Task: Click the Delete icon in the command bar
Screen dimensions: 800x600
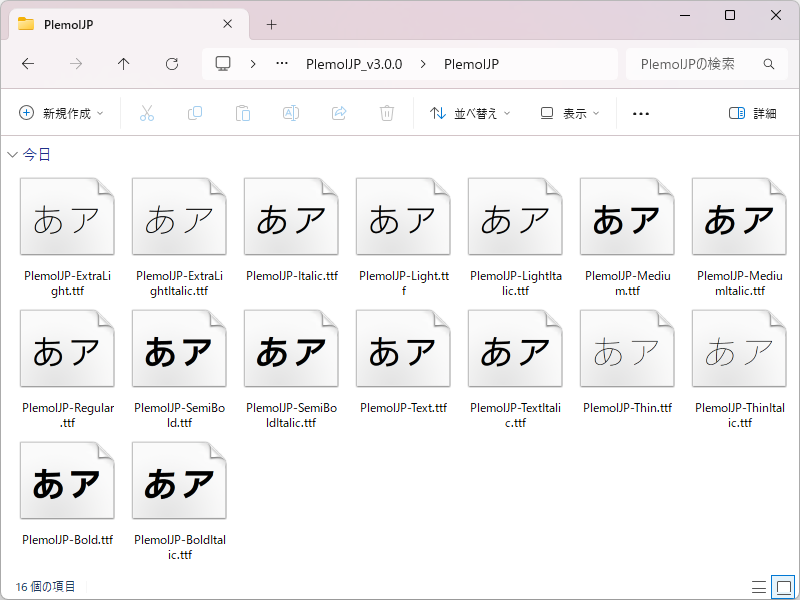Action: tap(387, 113)
